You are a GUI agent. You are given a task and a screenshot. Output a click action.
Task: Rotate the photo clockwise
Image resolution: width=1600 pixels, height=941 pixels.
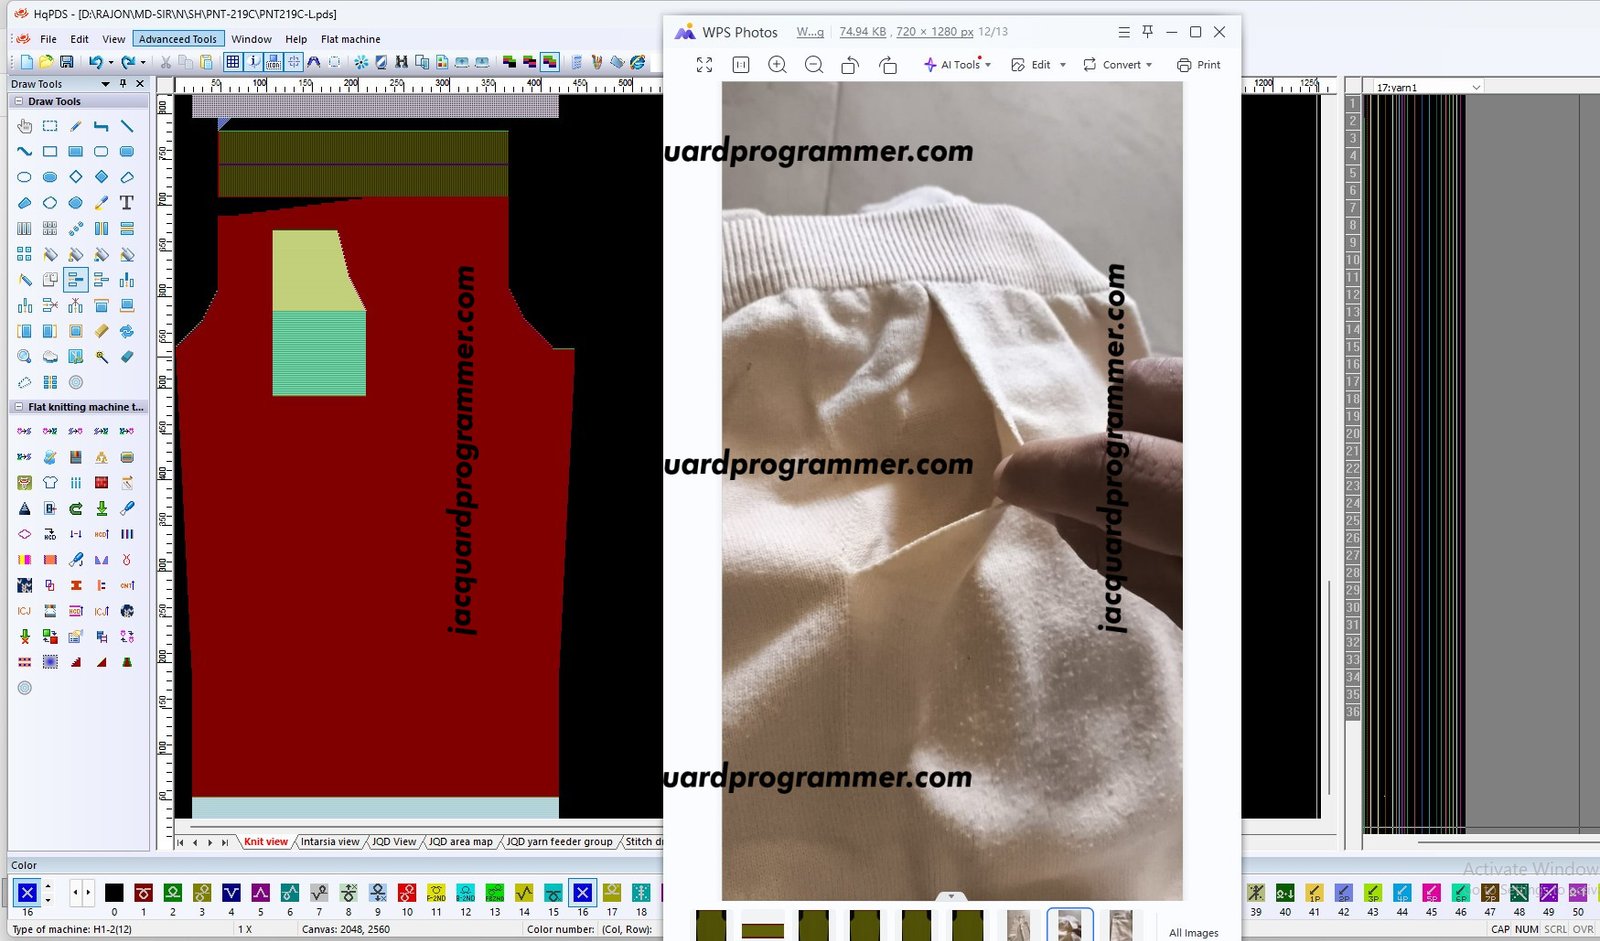pos(888,65)
